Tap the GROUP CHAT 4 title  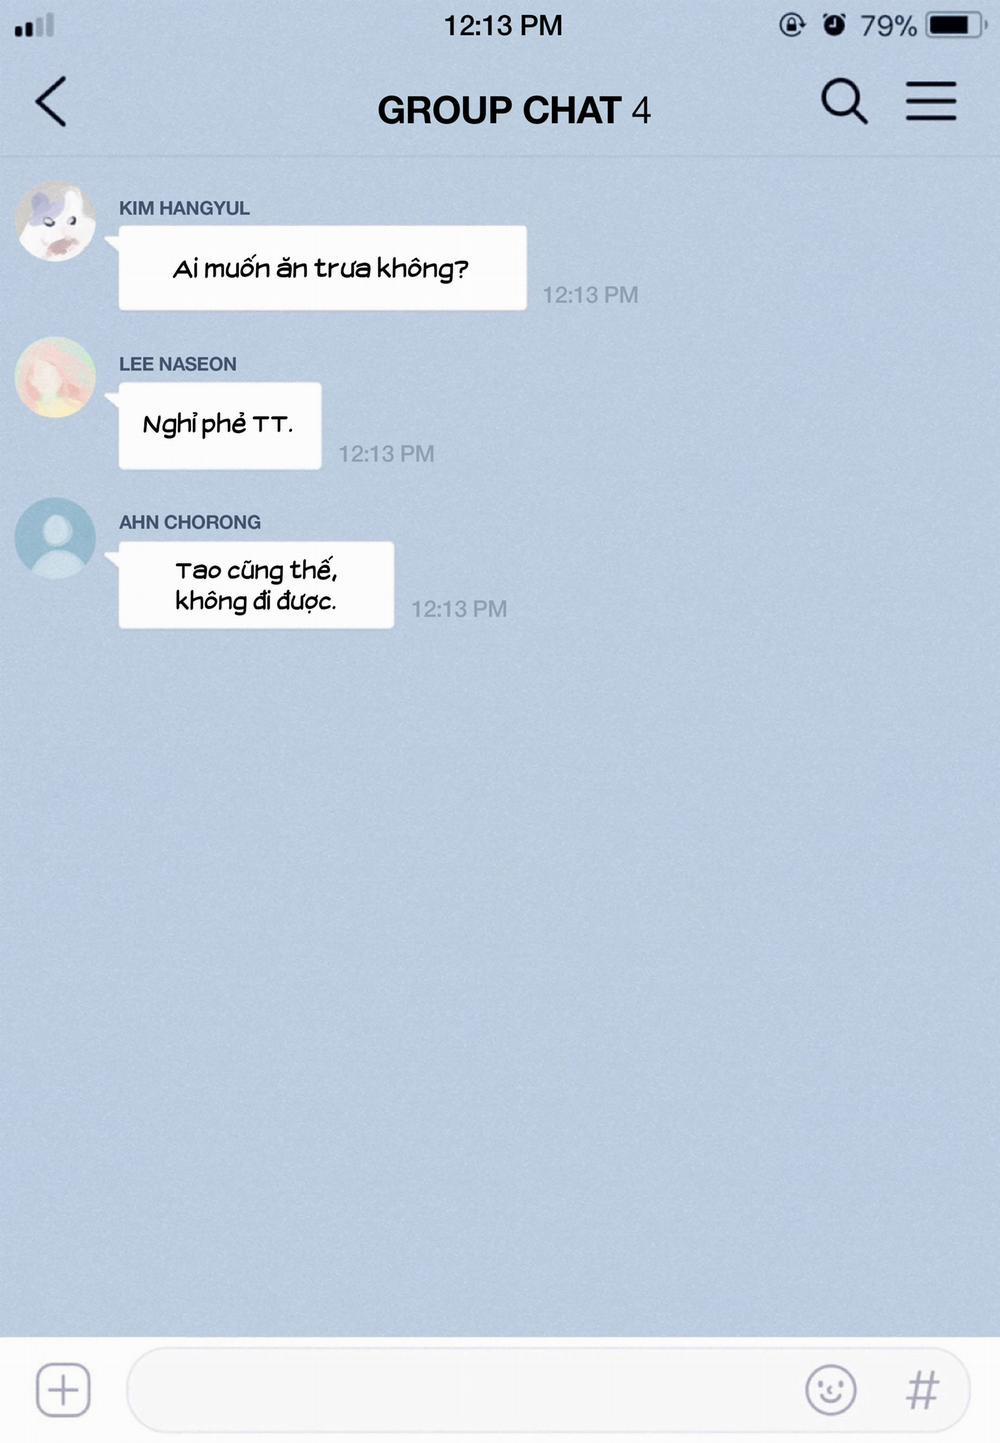[514, 110]
